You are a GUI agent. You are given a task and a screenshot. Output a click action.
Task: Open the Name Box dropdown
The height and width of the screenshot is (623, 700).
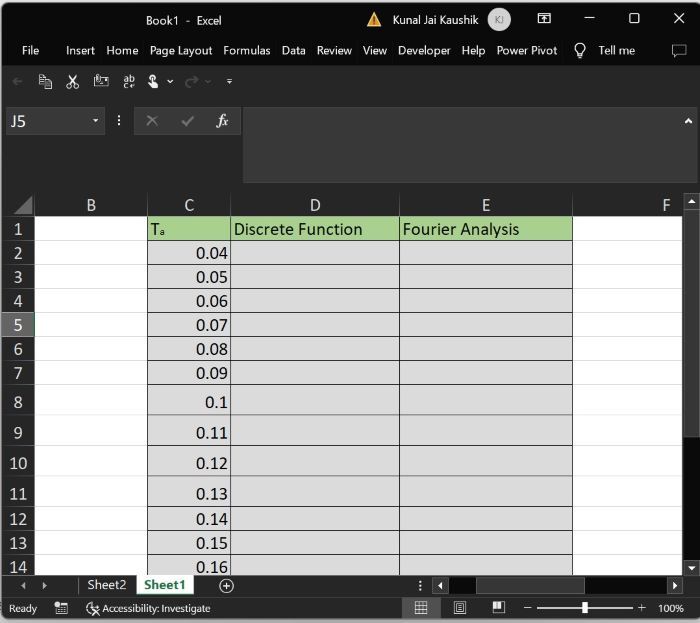coord(97,121)
